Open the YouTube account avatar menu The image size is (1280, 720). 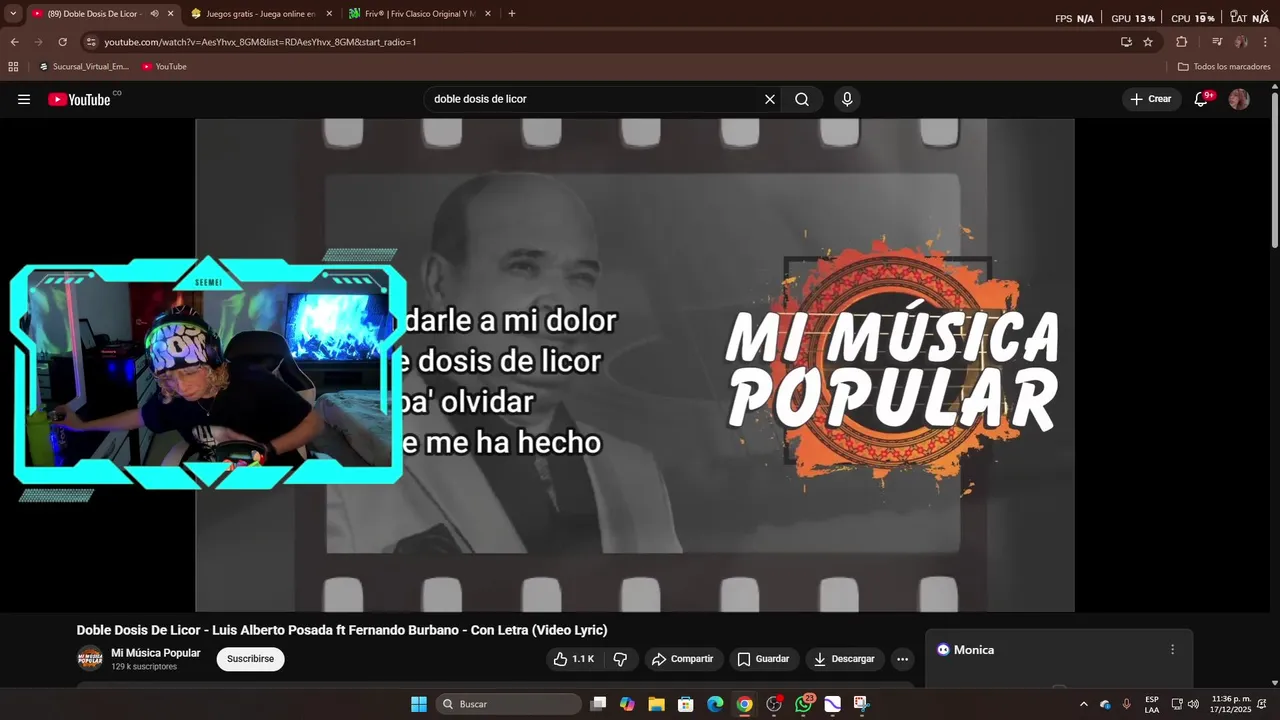1239,99
